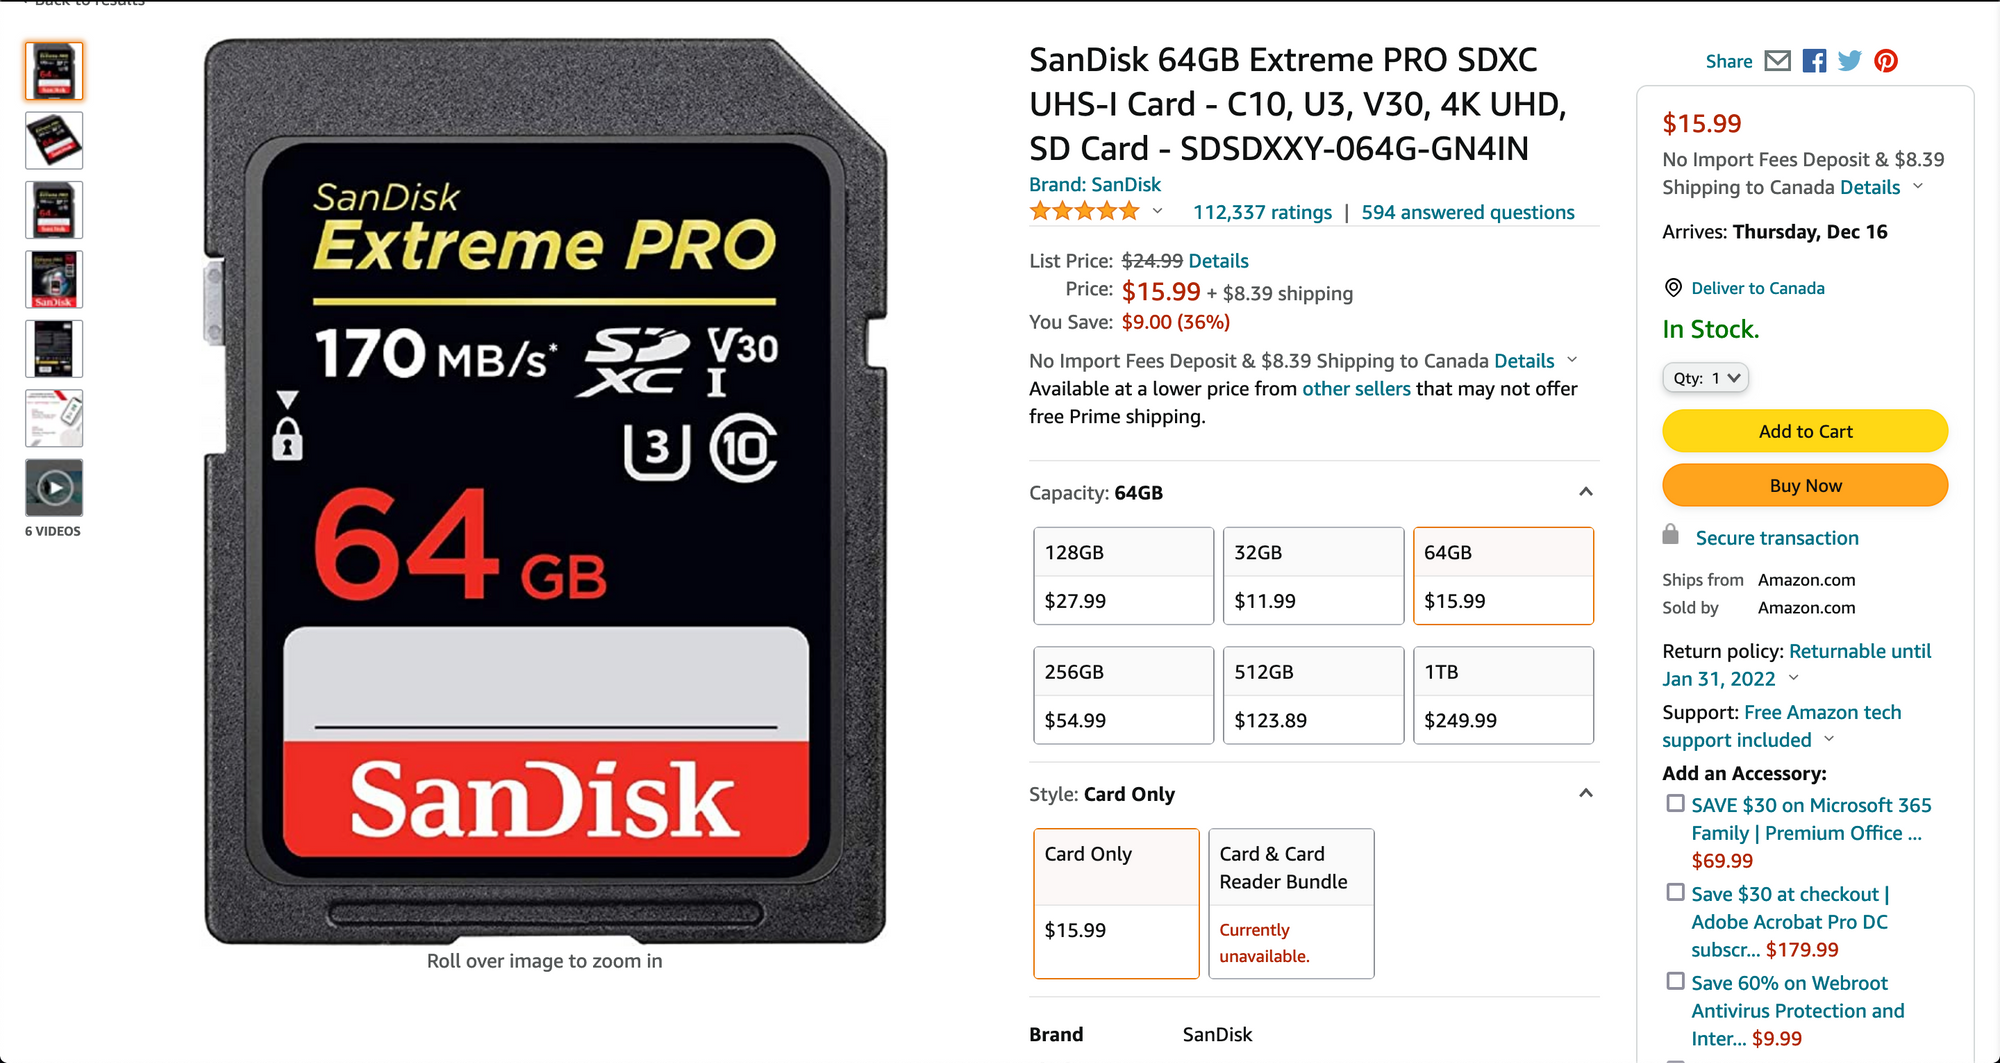Open the 594 answered questions link
2000x1063 pixels.
click(1467, 212)
